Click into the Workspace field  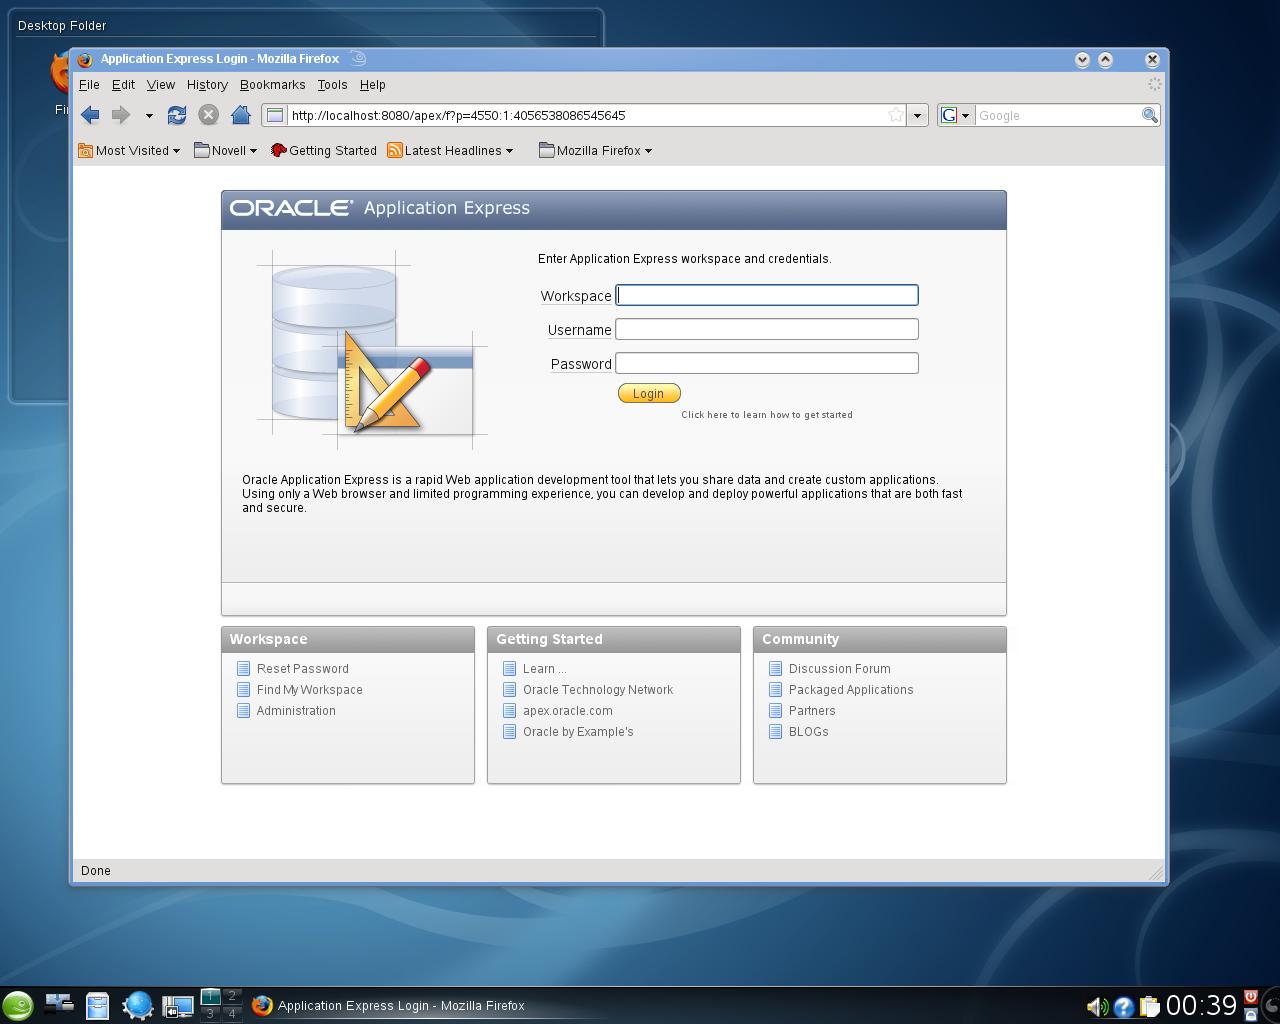(x=767, y=295)
